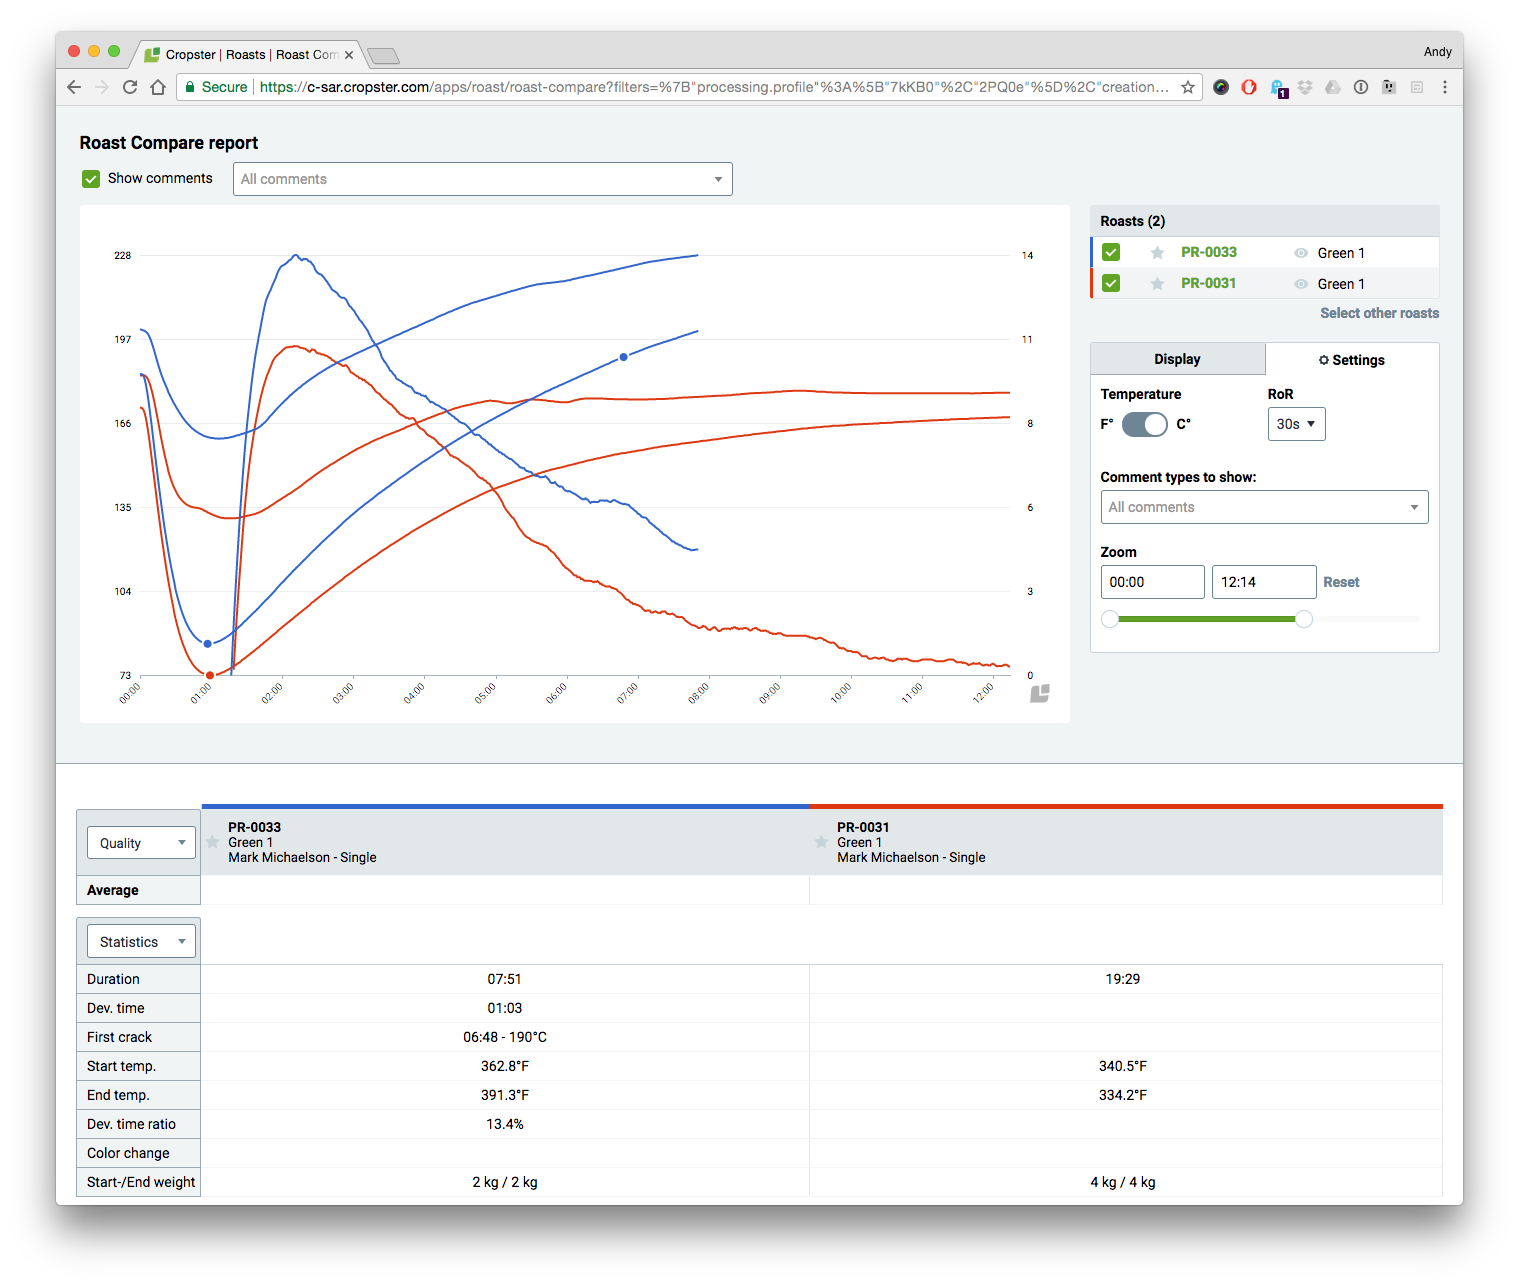Click the browser forward arrow
The width and height of the screenshot is (1519, 1285).
click(102, 87)
